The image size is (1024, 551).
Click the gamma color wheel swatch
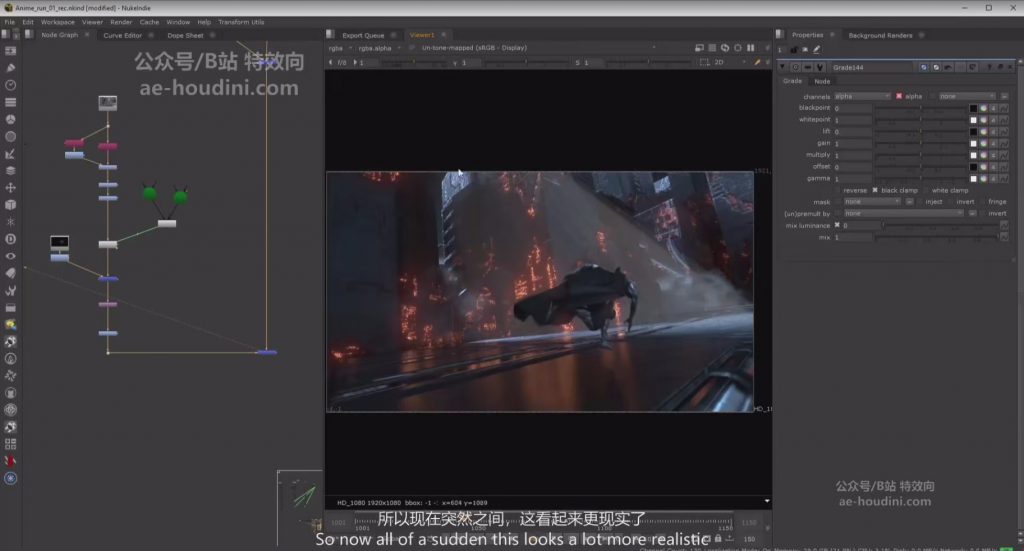point(984,178)
